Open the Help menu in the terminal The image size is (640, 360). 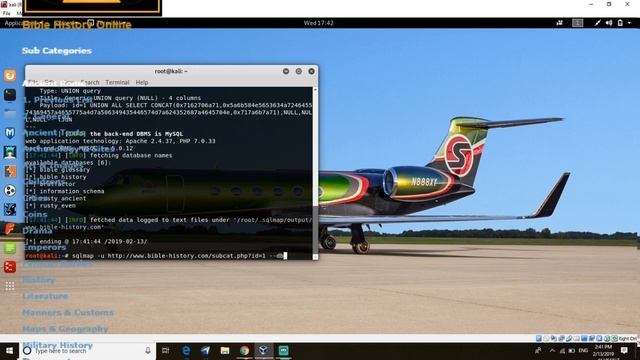(142, 82)
